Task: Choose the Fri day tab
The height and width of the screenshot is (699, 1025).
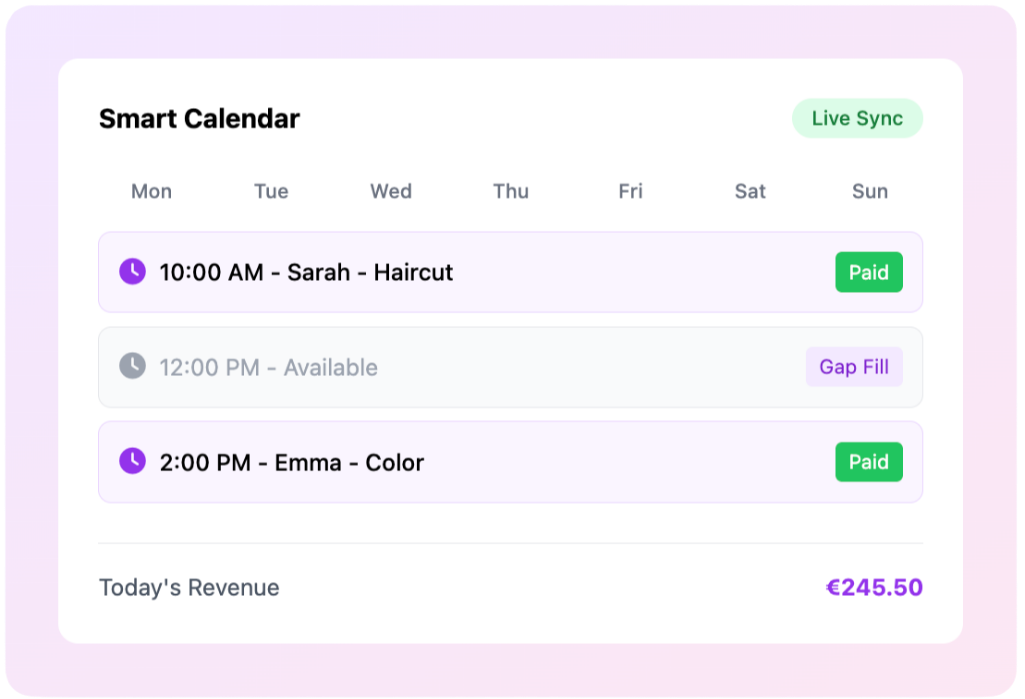Action: point(630,191)
